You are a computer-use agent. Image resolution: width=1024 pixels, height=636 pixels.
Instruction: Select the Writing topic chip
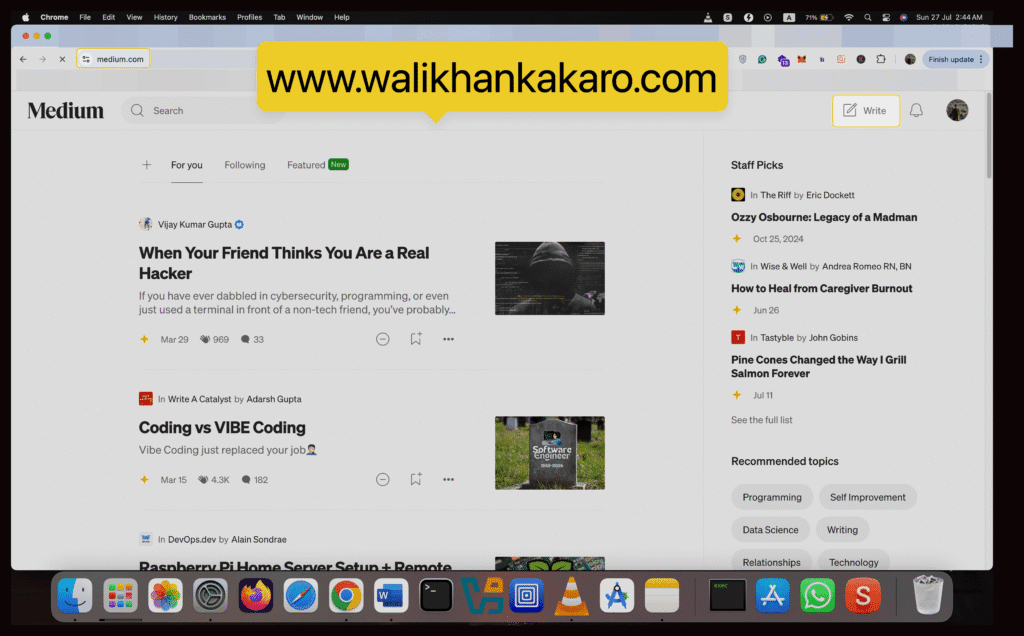tap(842, 530)
